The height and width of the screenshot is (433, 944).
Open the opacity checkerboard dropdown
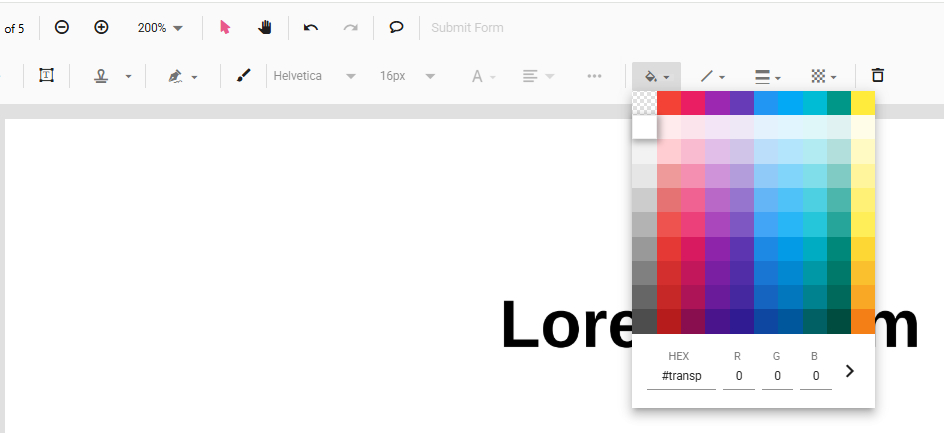(823, 76)
